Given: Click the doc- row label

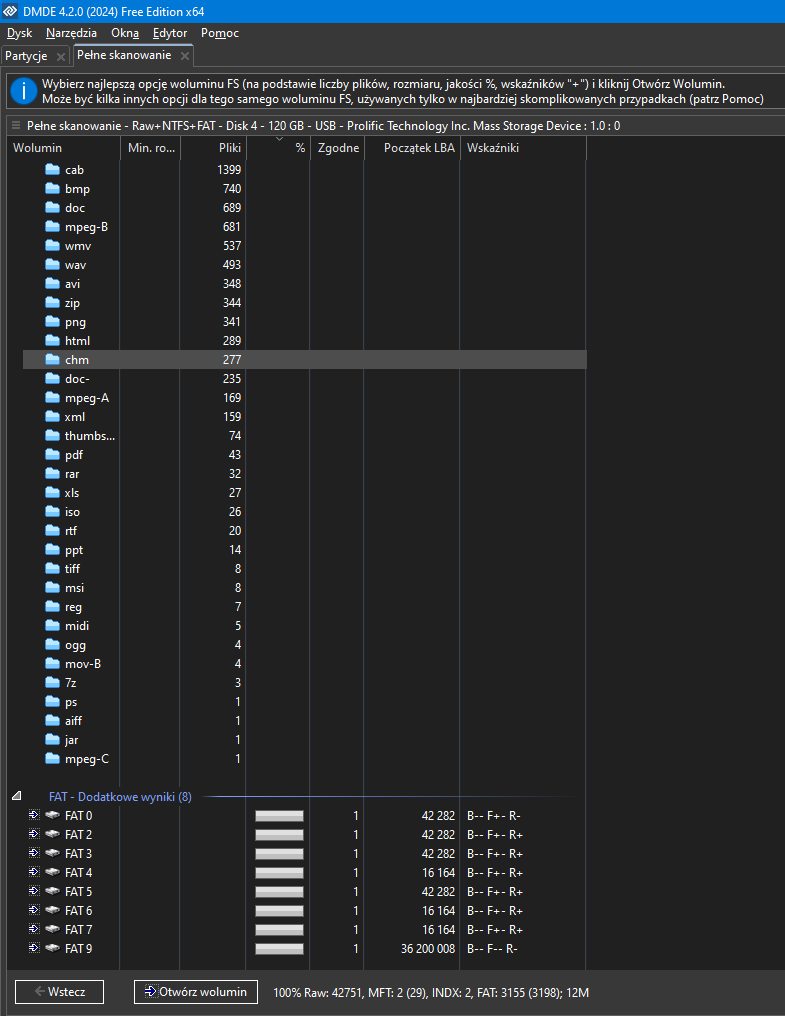Looking at the screenshot, I should tap(77, 378).
